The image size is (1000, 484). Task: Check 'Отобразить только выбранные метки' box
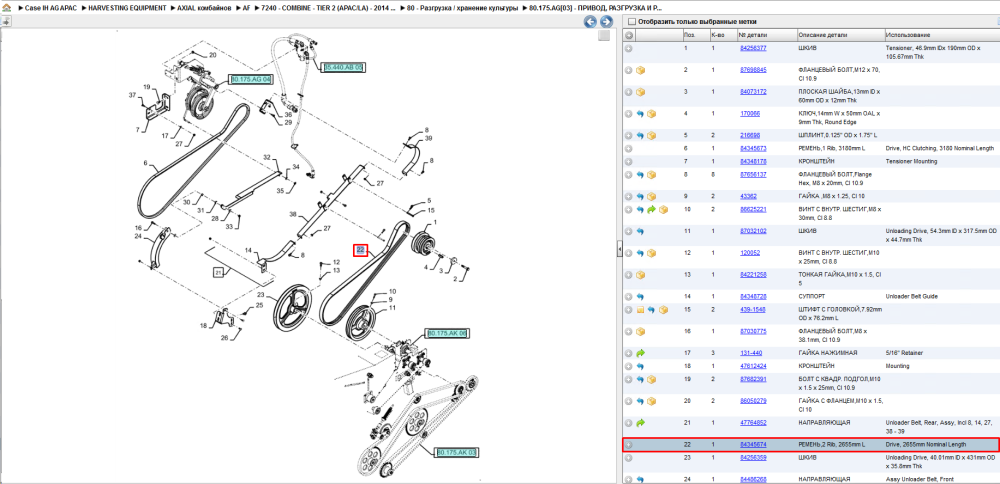pyautogui.click(x=631, y=22)
